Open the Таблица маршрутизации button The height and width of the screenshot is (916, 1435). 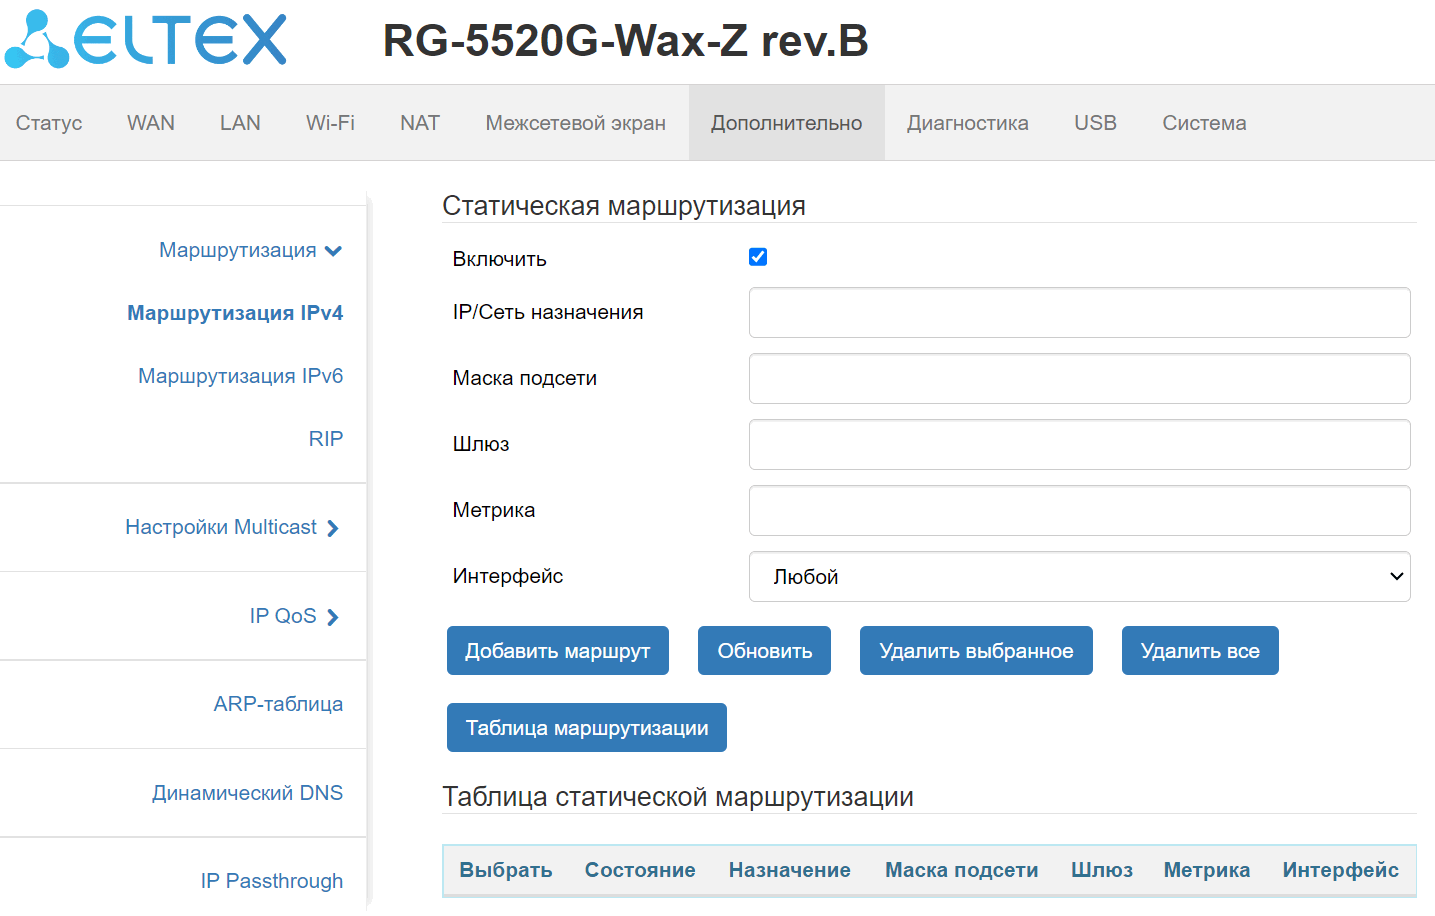pyautogui.click(x=587, y=728)
